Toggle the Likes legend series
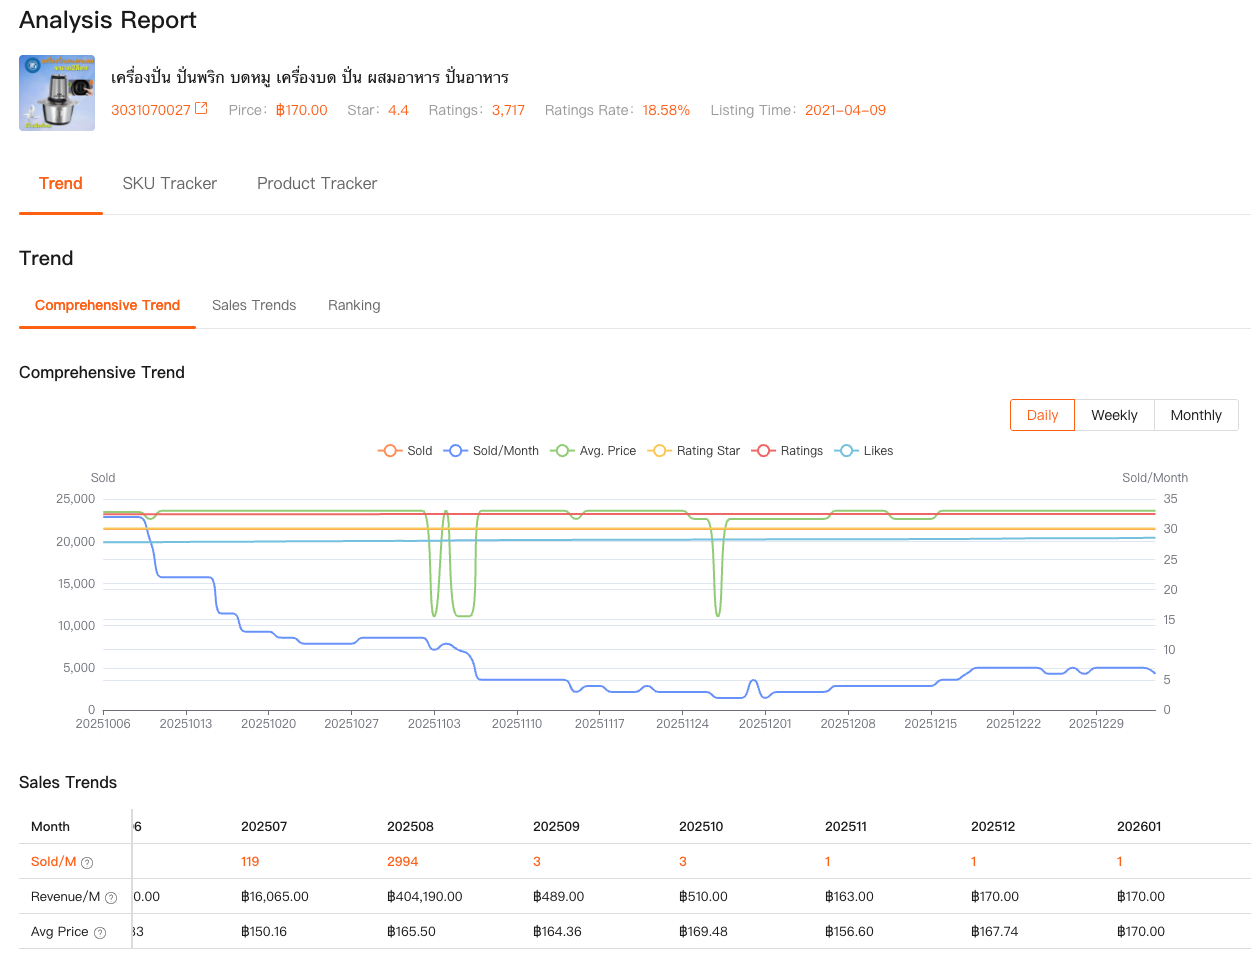Screen dimensions: 1256x955 (865, 451)
